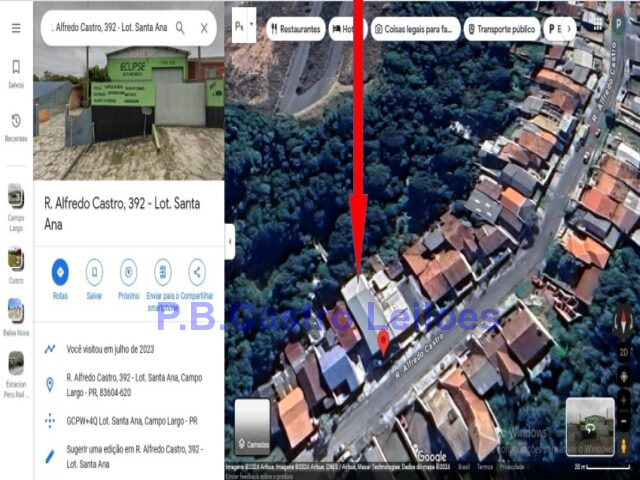
Task: Zoom out with minus button
Action: (x=624, y=420)
